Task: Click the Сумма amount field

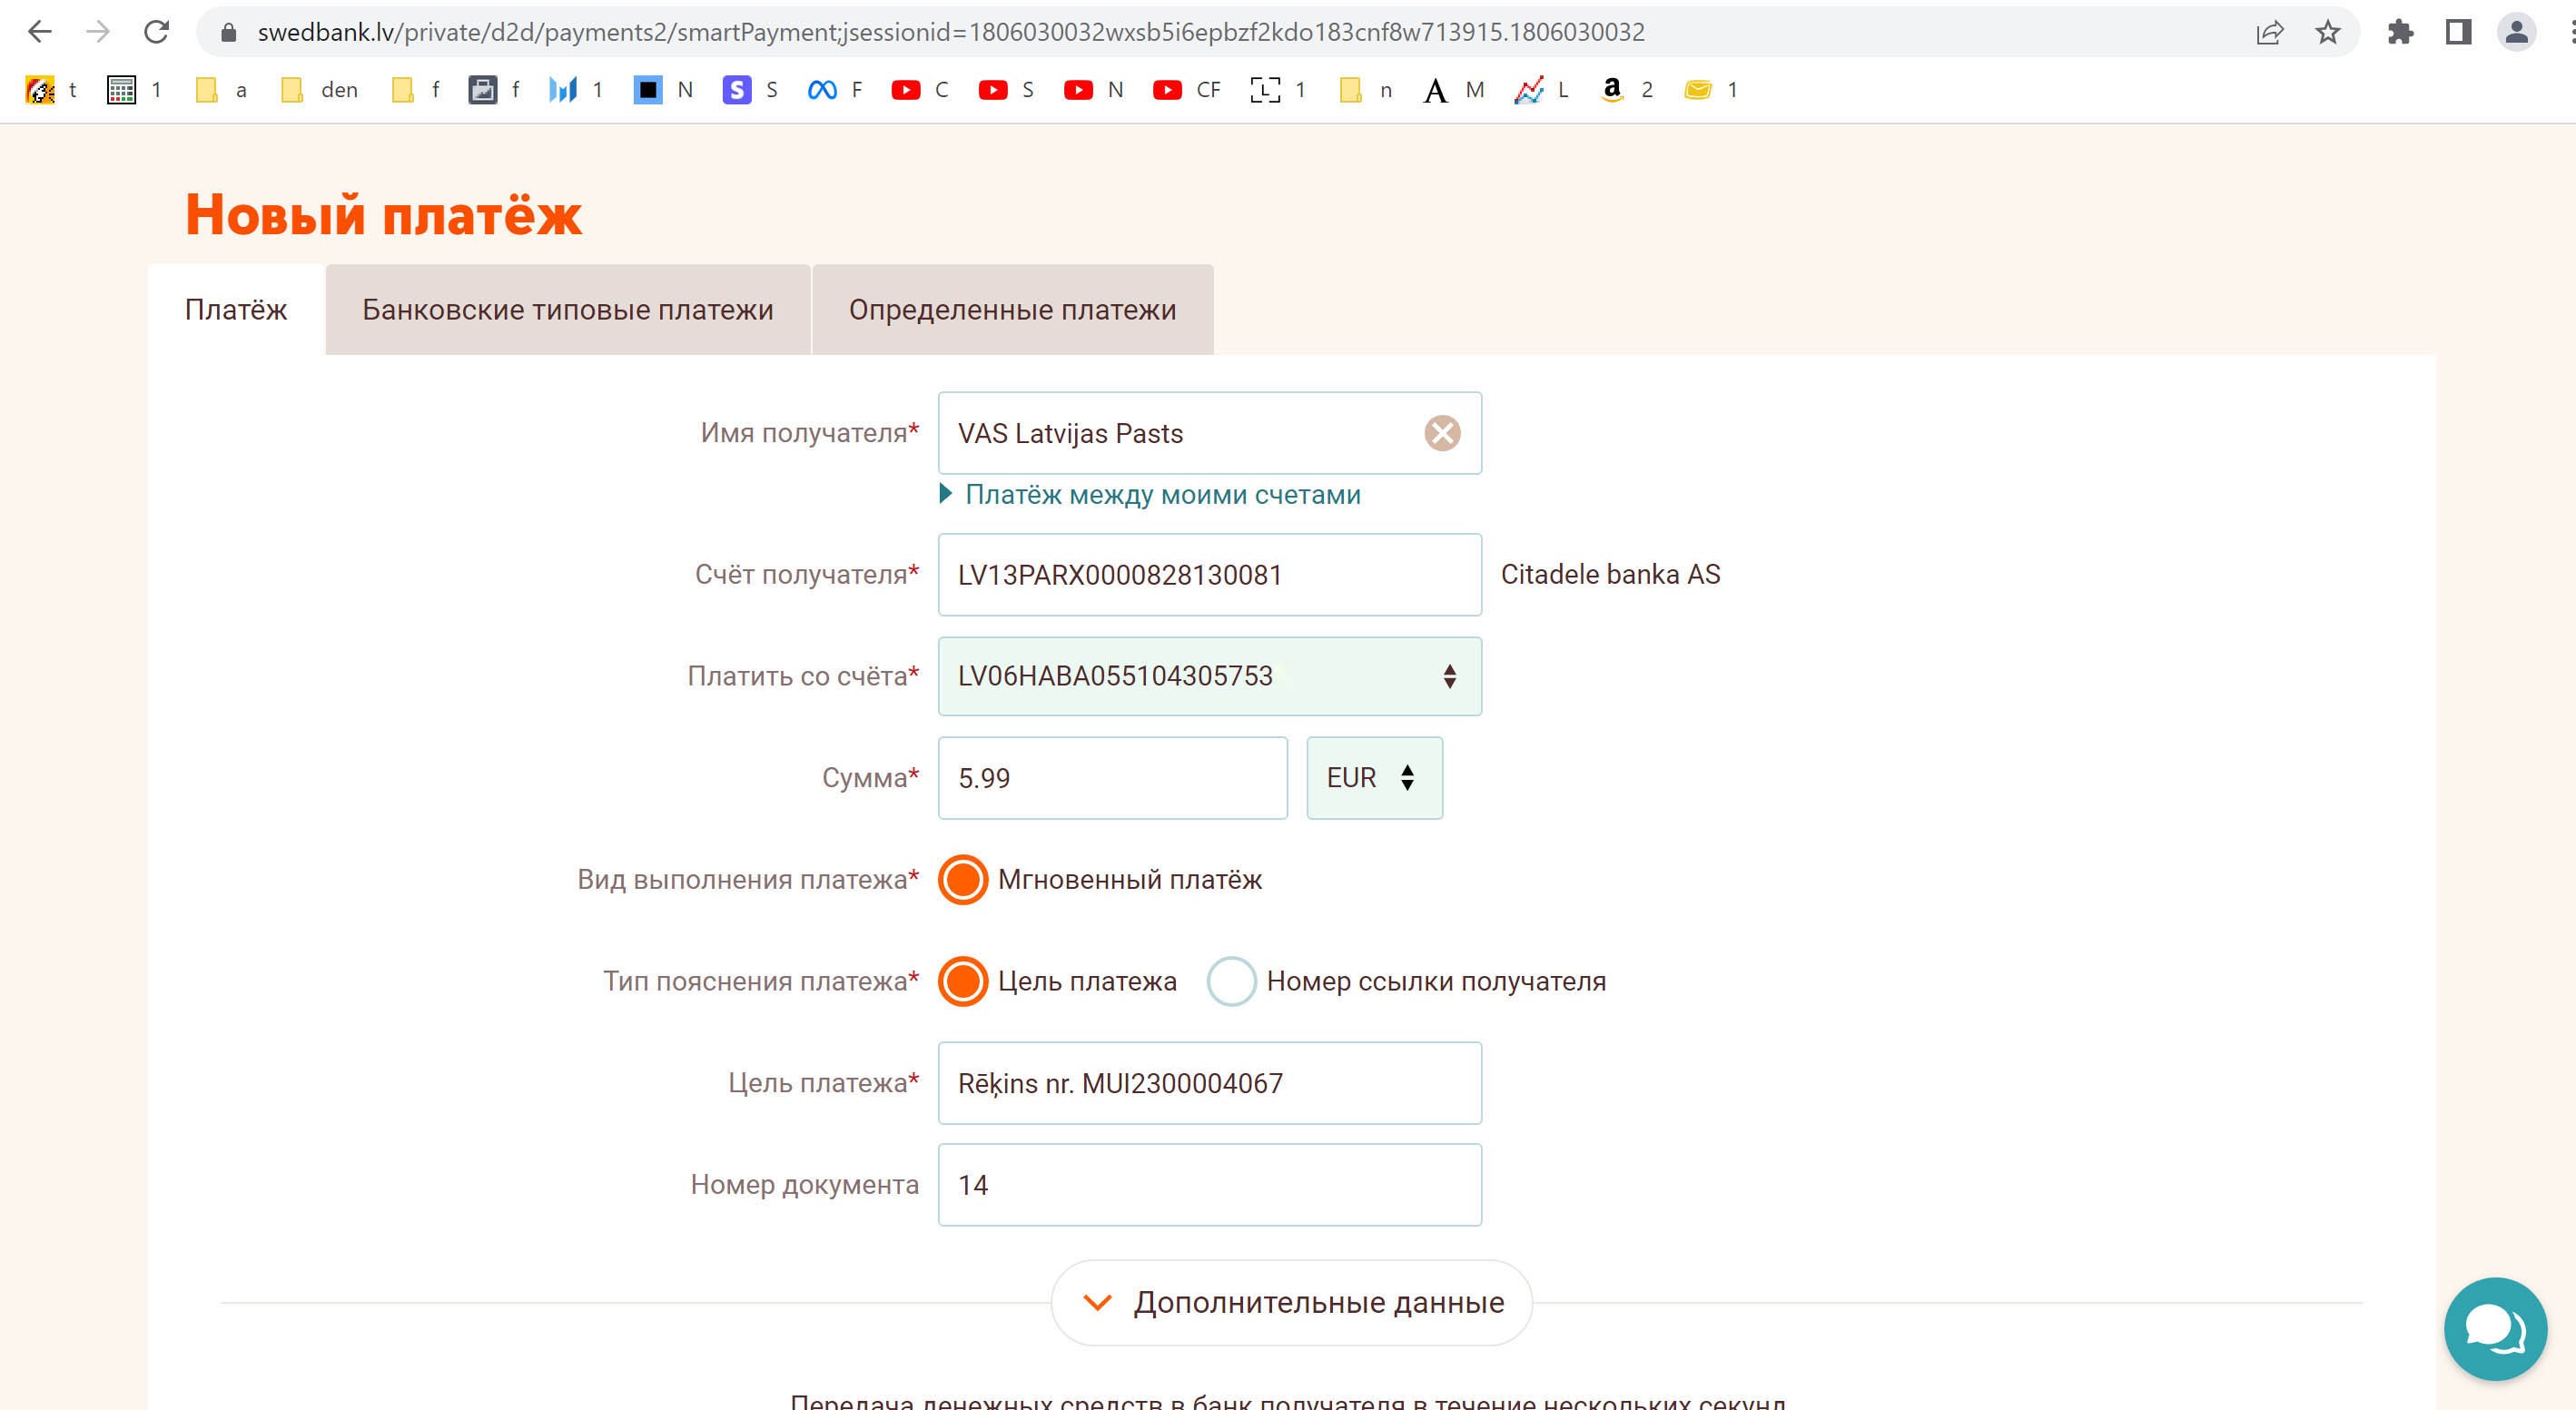Action: pyautogui.click(x=1113, y=778)
